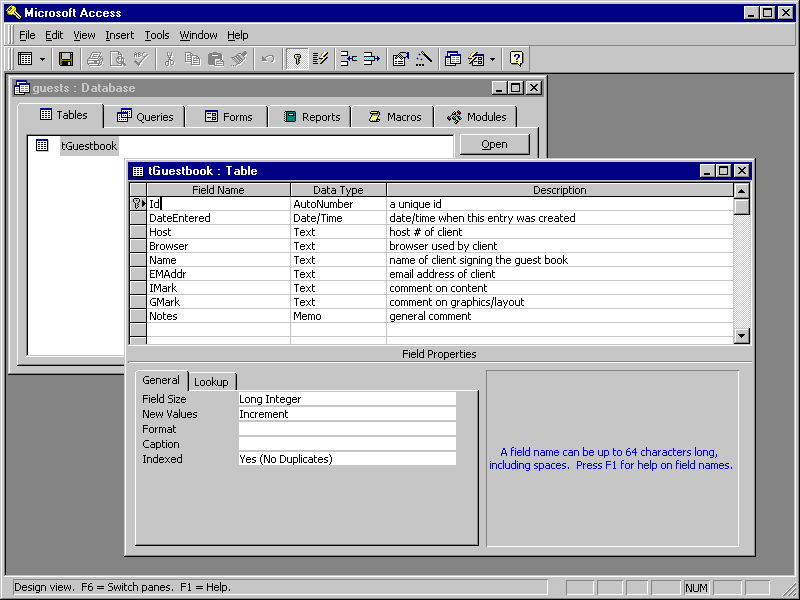Open the View button dropdown arrow

42,59
